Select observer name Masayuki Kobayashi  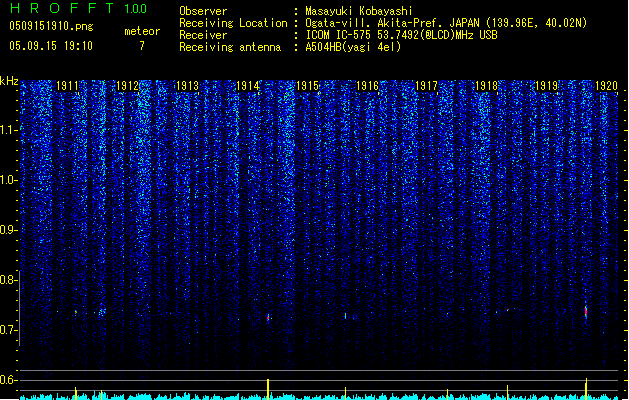tap(359, 11)
